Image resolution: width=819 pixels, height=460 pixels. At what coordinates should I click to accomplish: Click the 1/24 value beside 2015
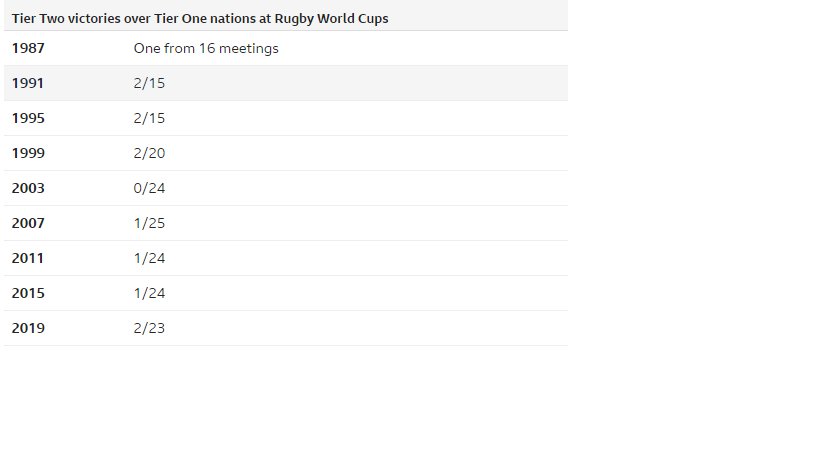coord(149,293)
